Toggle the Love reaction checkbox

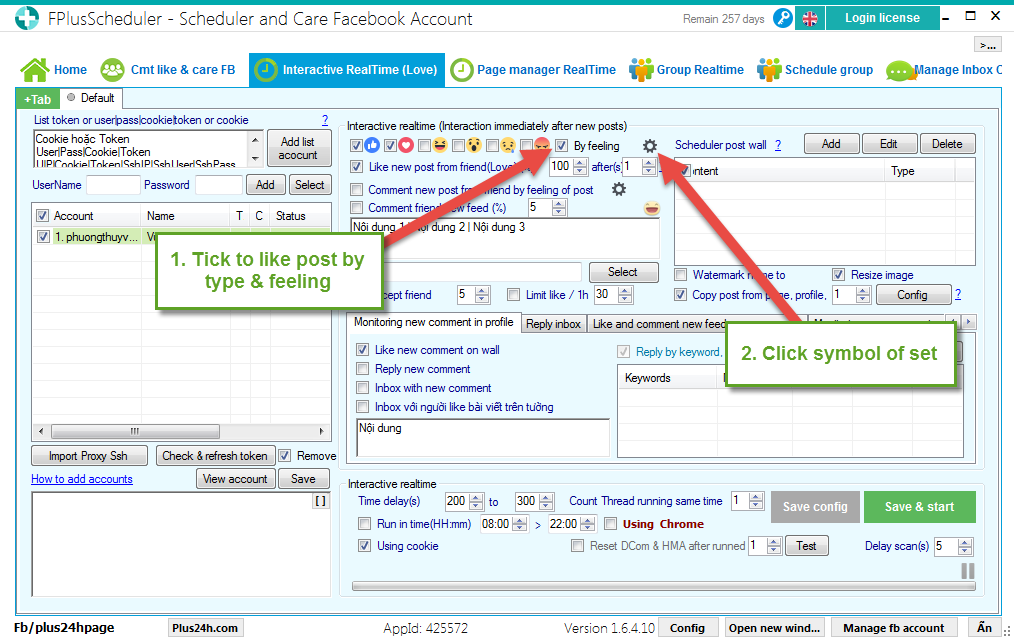[390, 145]
